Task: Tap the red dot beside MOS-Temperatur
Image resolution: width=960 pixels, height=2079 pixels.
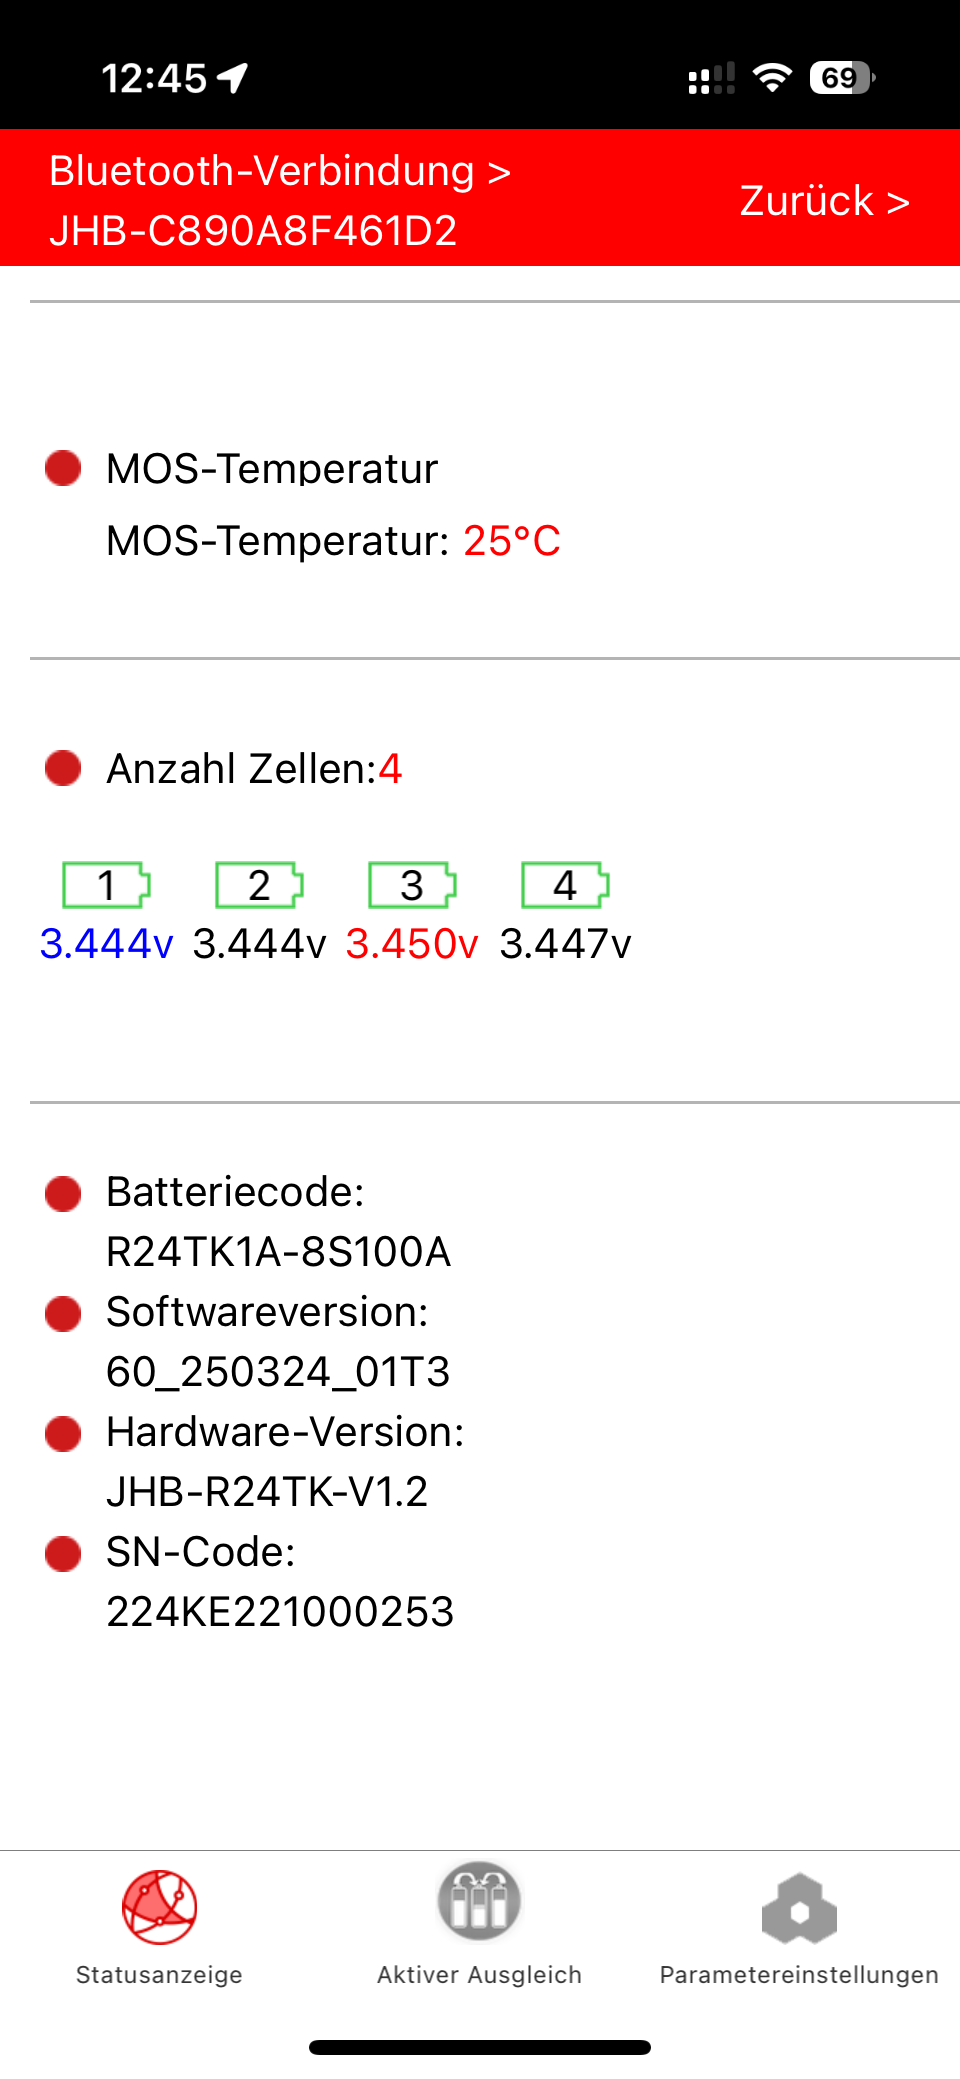Action: click(63, 468)
